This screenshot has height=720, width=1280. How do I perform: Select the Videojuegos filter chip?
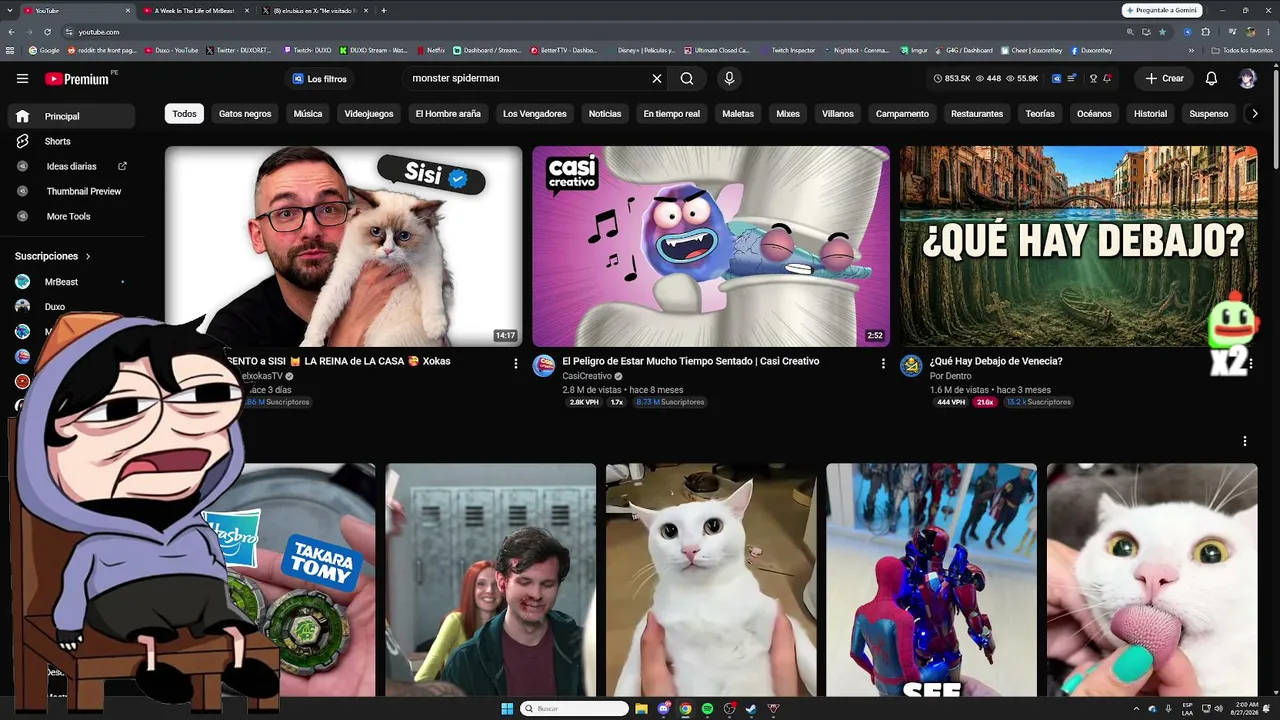point(369,114)
